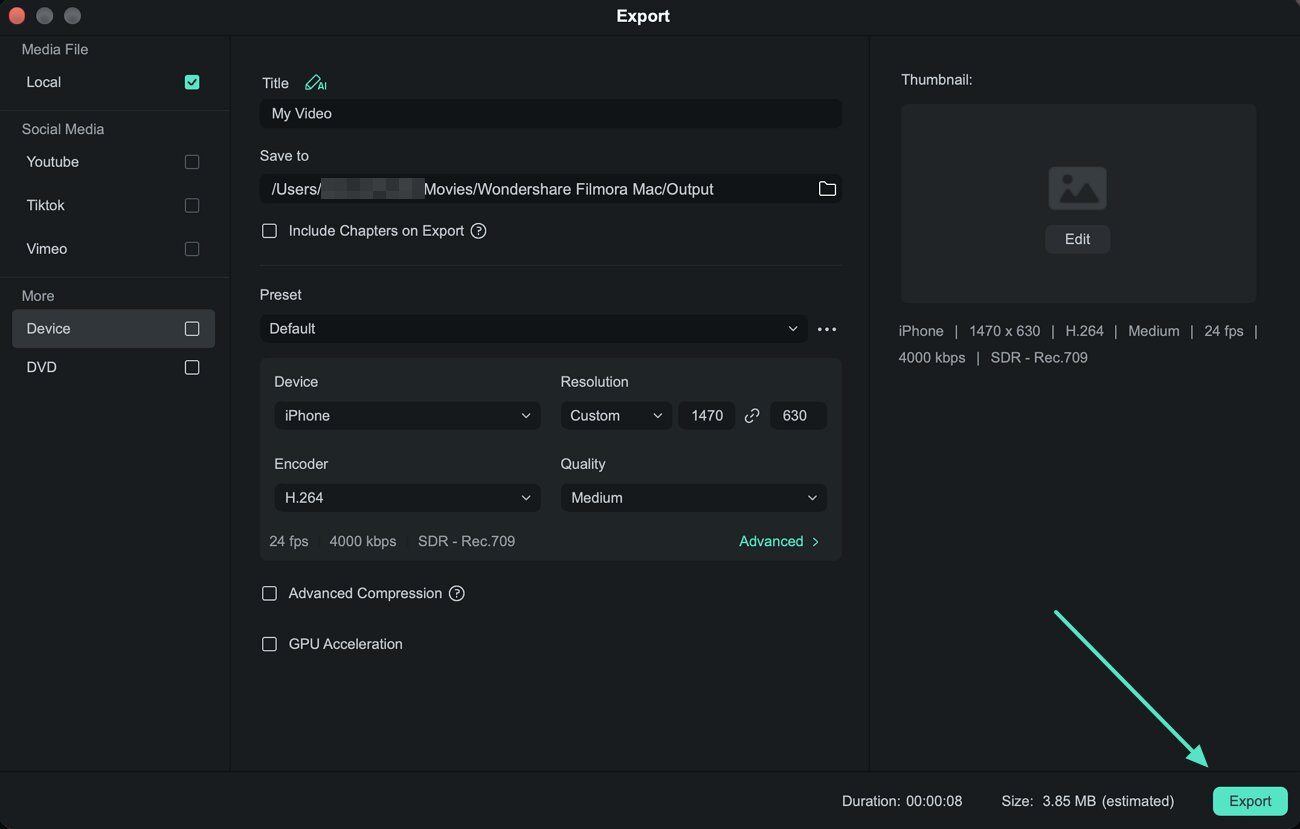
Task: Toggle the Local media file checkbox
Action: (192, 82)
